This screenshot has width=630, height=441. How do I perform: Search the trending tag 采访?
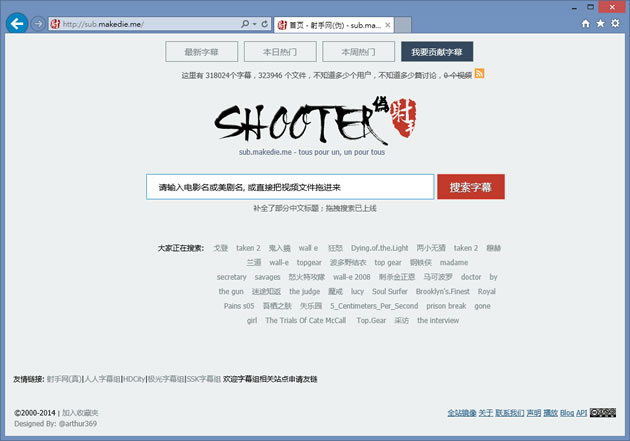(401, 320)
